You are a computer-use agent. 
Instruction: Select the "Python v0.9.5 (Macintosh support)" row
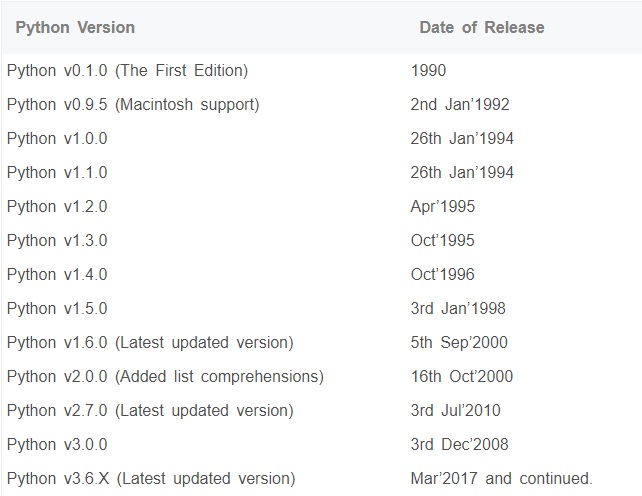click(x=133, y=104)
